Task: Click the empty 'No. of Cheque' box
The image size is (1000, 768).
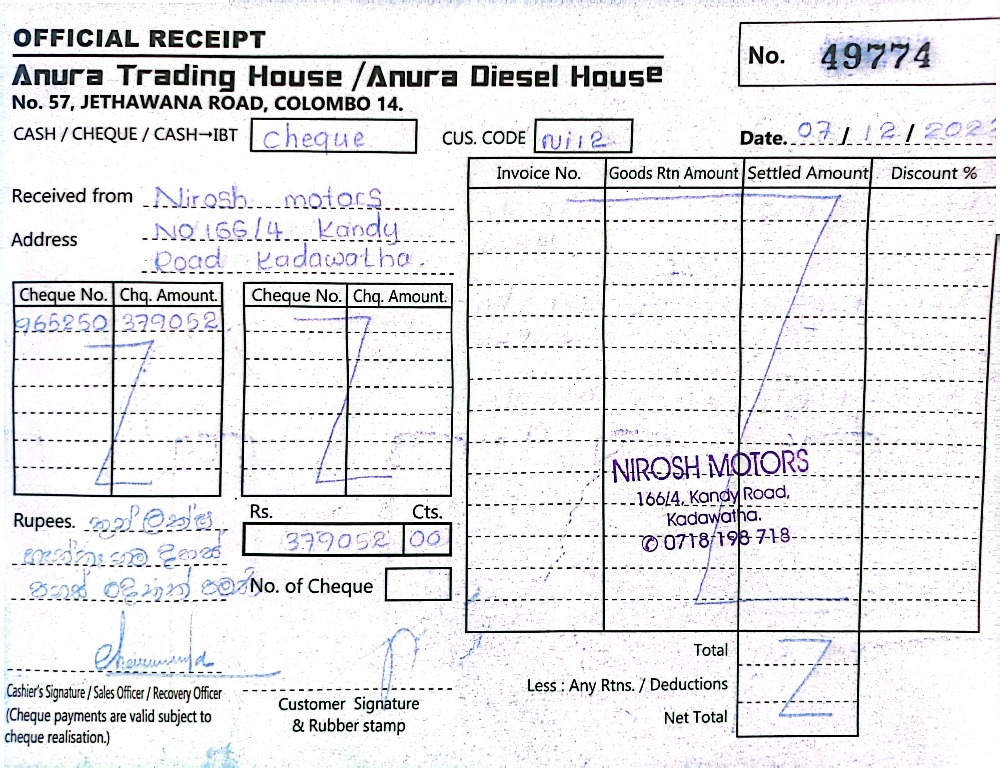Action: tap(418, 585)
